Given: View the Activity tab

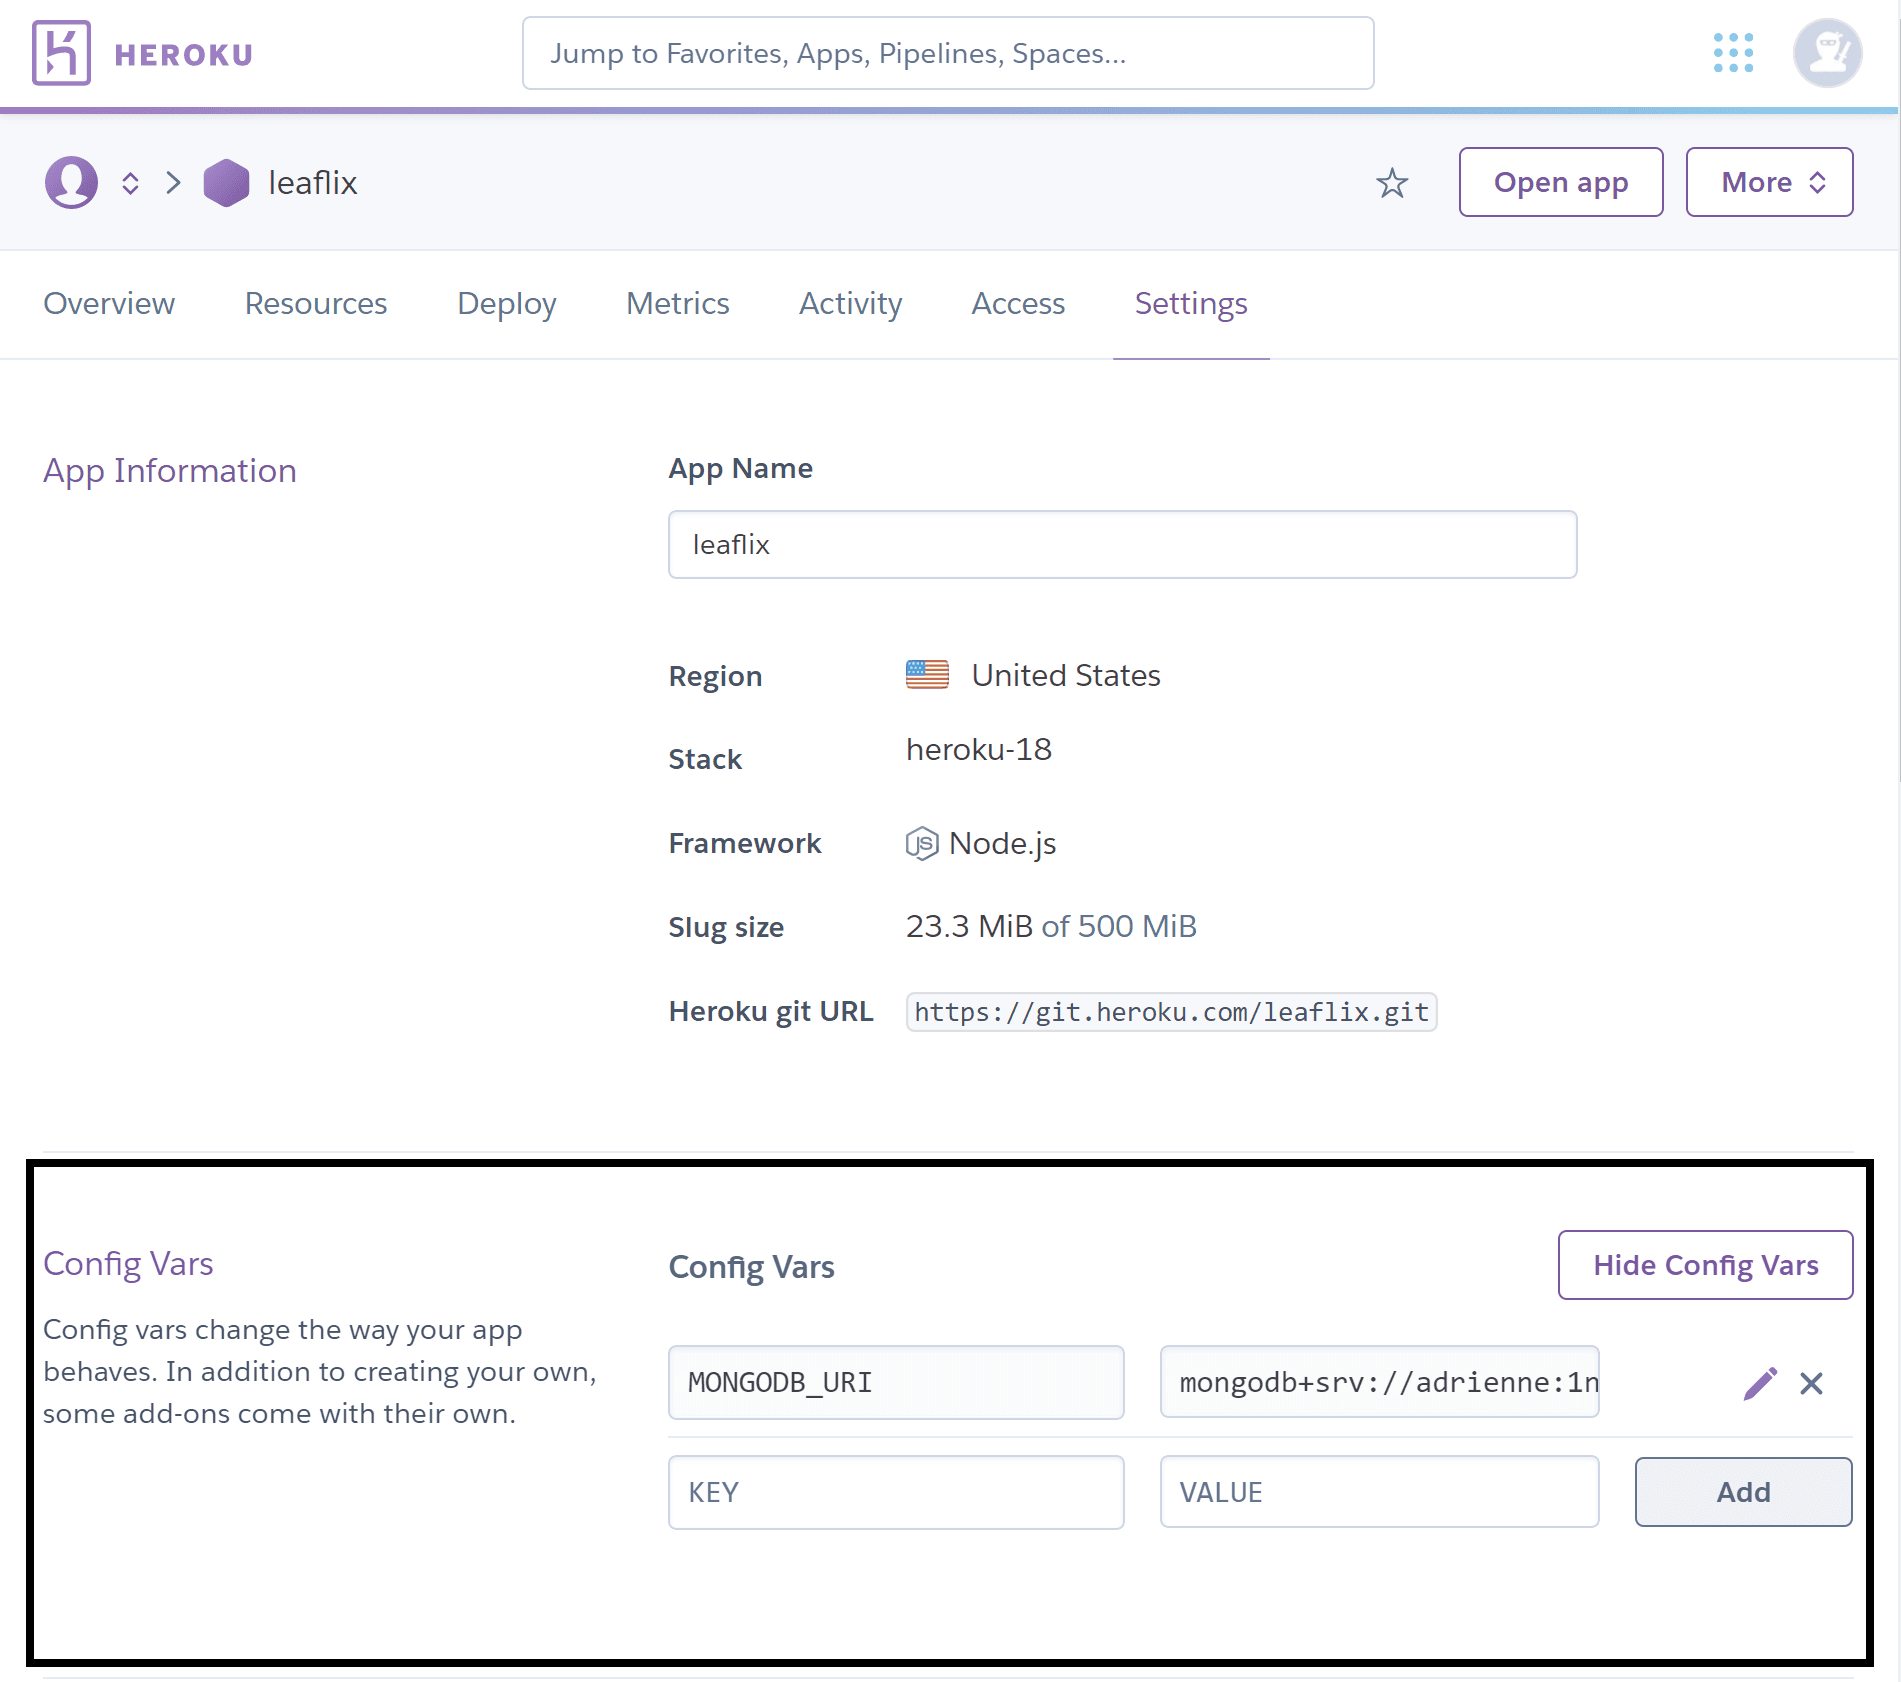Looking at the screenshot, I should 850,303.
